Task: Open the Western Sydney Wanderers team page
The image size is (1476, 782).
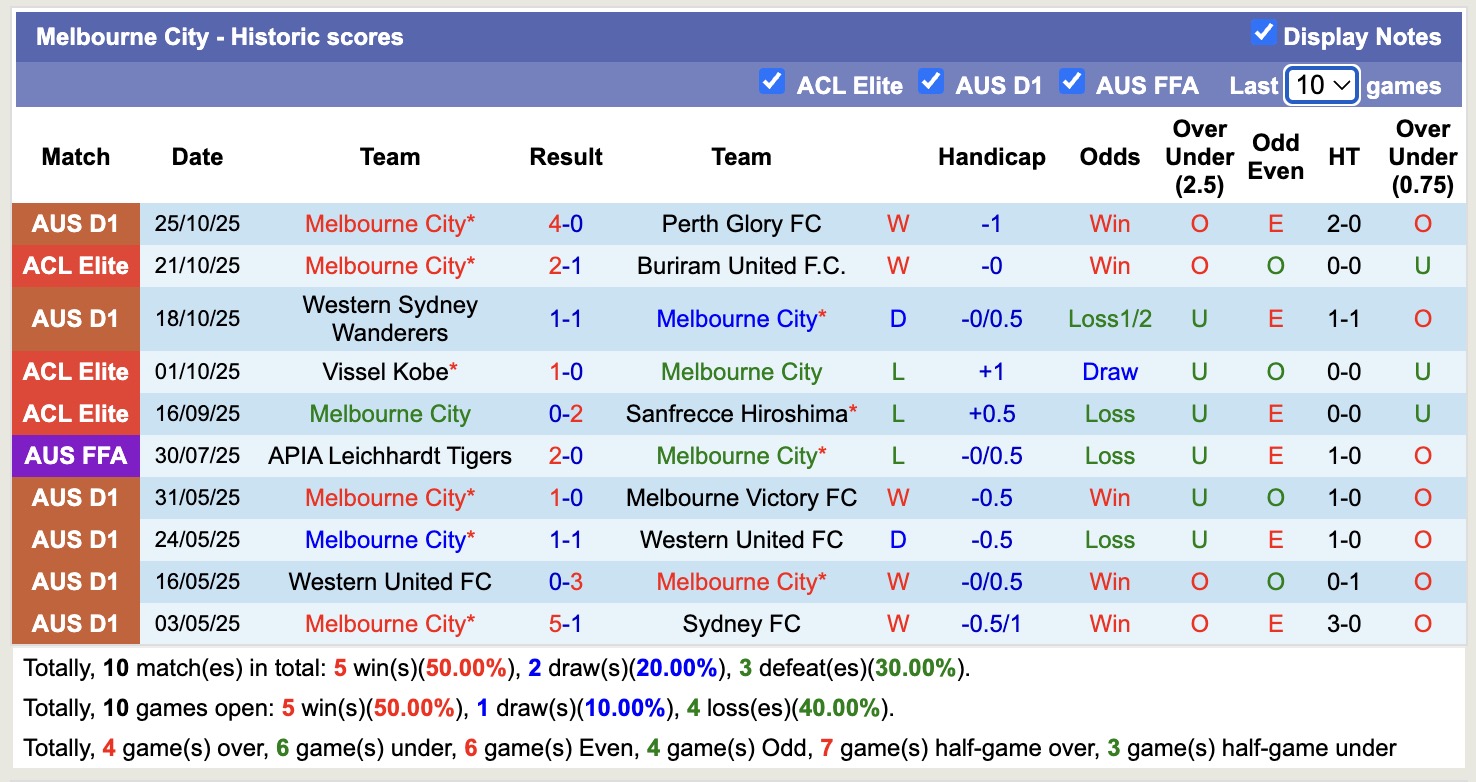Action: pyautogui.click(x=389, y=318)
